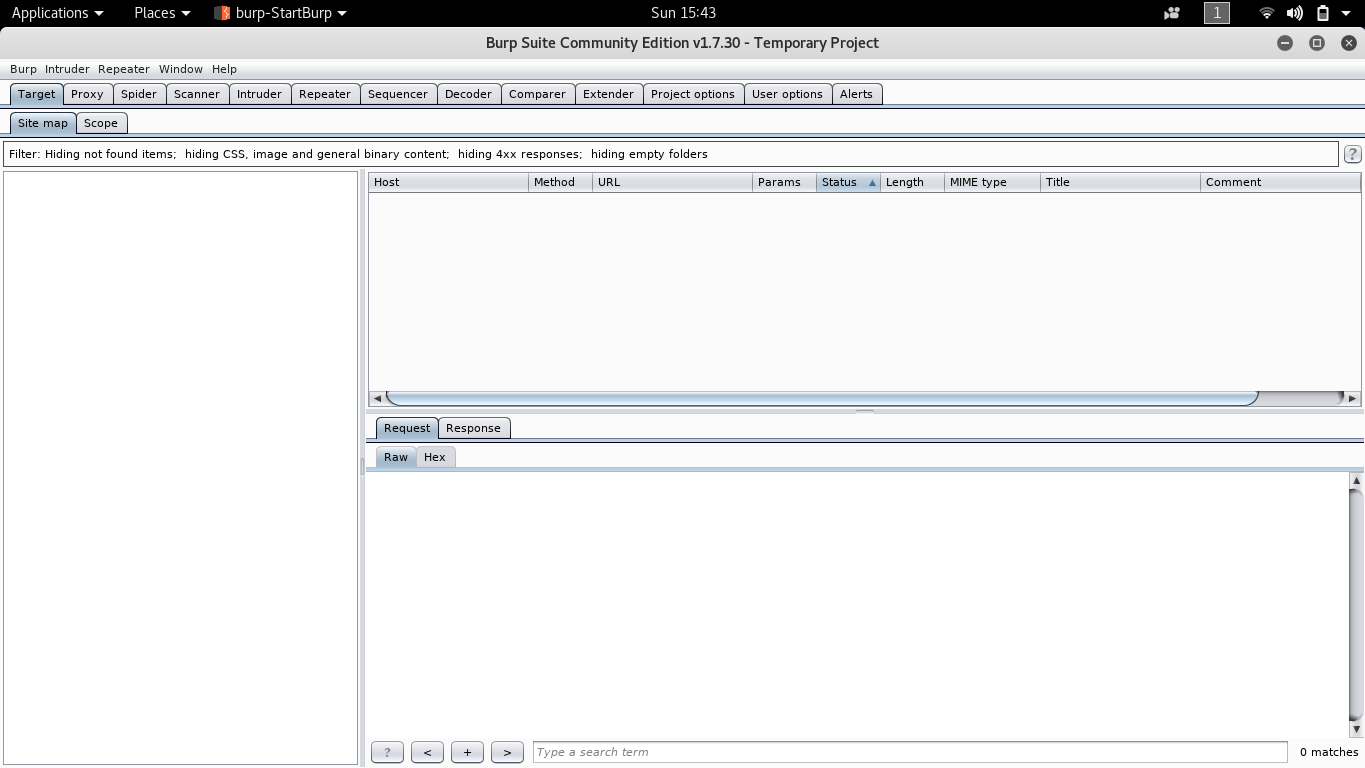The height and width of the screenshot is (768, 1365).
Task: Open the Places menu
Action: pyautogui.click(x=162, y=13)
